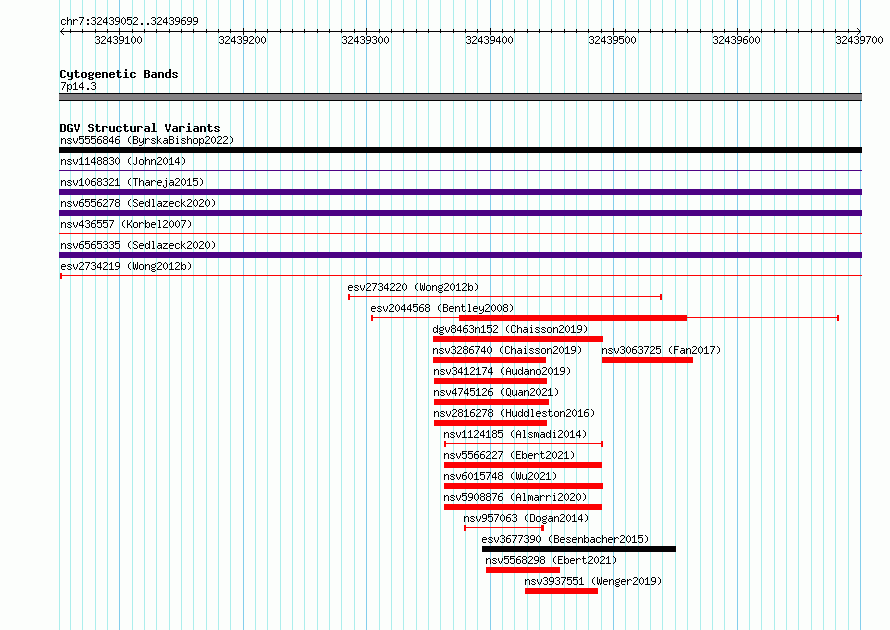Open nsv6565335 (Sedlazeck2020) variant label
Screen dimensions: 890x630
[x=138, y=245]
